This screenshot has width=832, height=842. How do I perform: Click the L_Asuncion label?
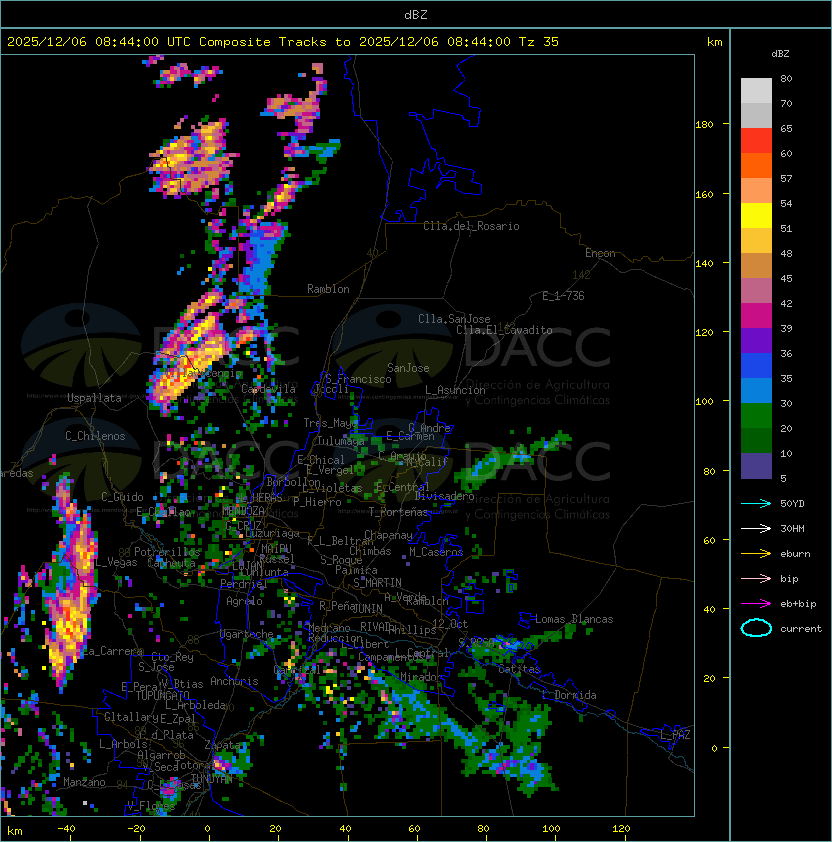click(455, 390)
